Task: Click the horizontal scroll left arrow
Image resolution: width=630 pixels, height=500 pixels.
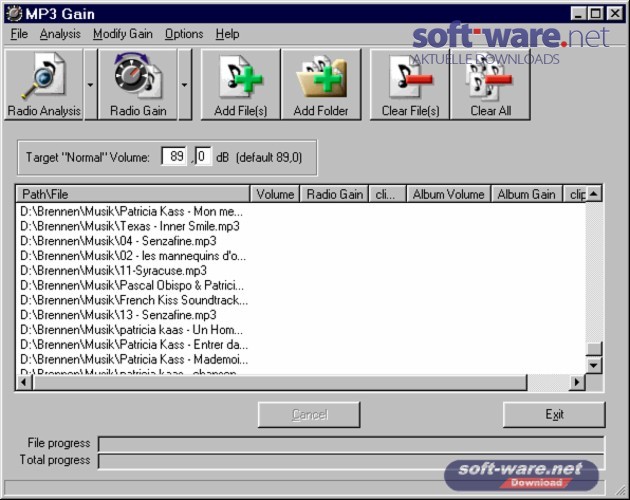Action: click(x=24, y=382)
